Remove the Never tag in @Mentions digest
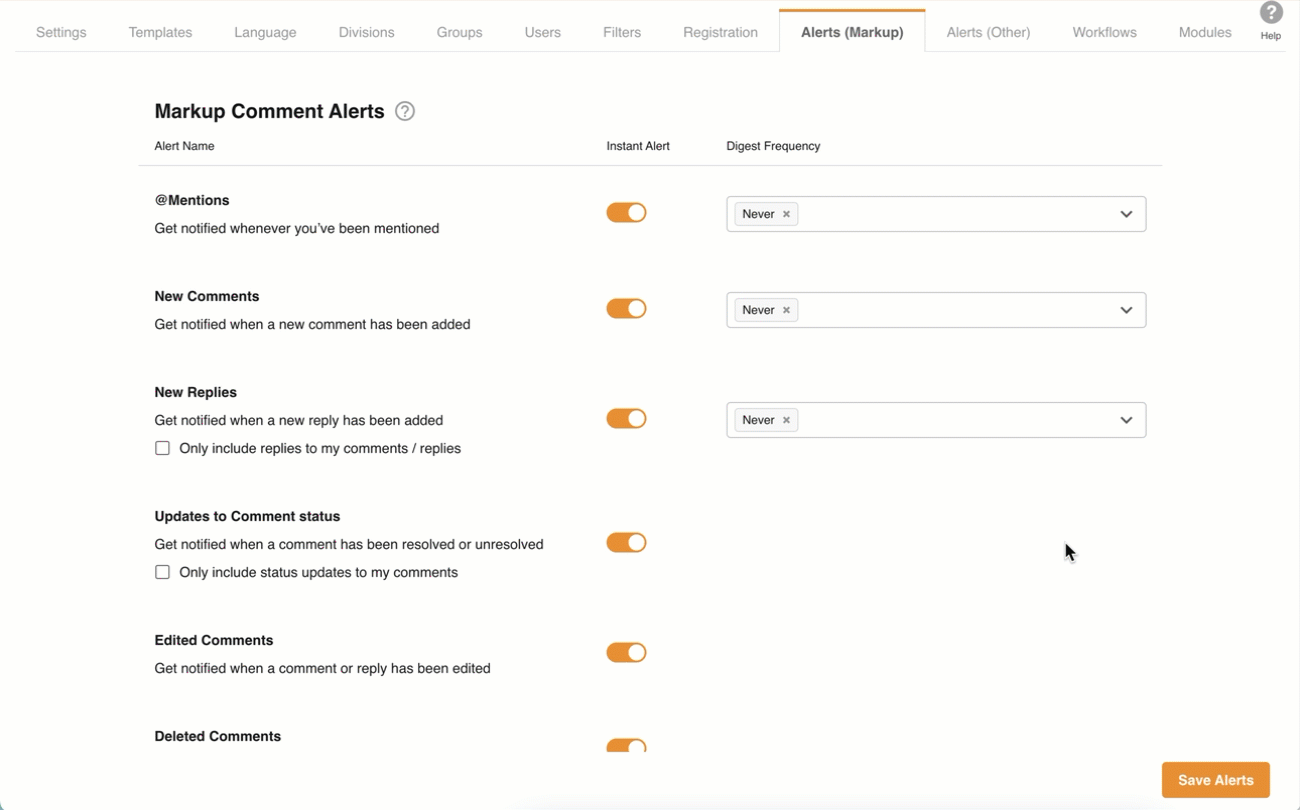 [787, 214]
